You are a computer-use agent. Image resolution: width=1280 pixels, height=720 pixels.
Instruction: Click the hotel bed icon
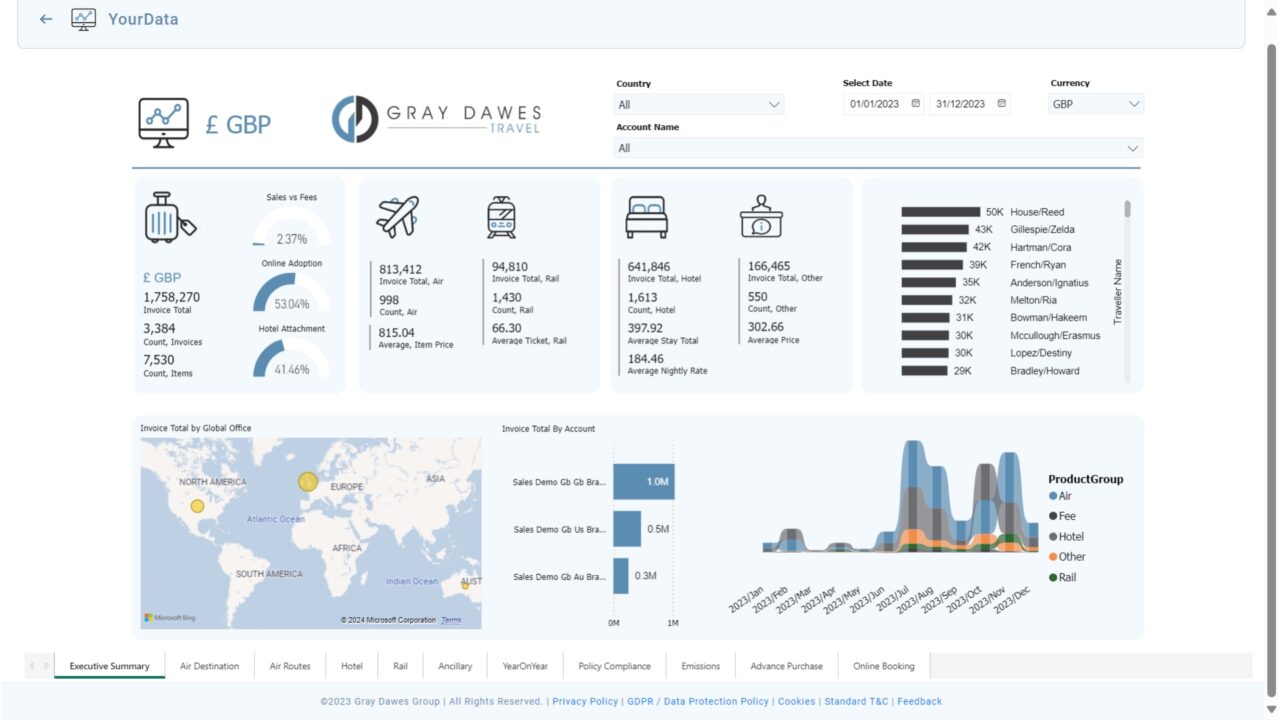pyautogui.click(x=645, y=218)
